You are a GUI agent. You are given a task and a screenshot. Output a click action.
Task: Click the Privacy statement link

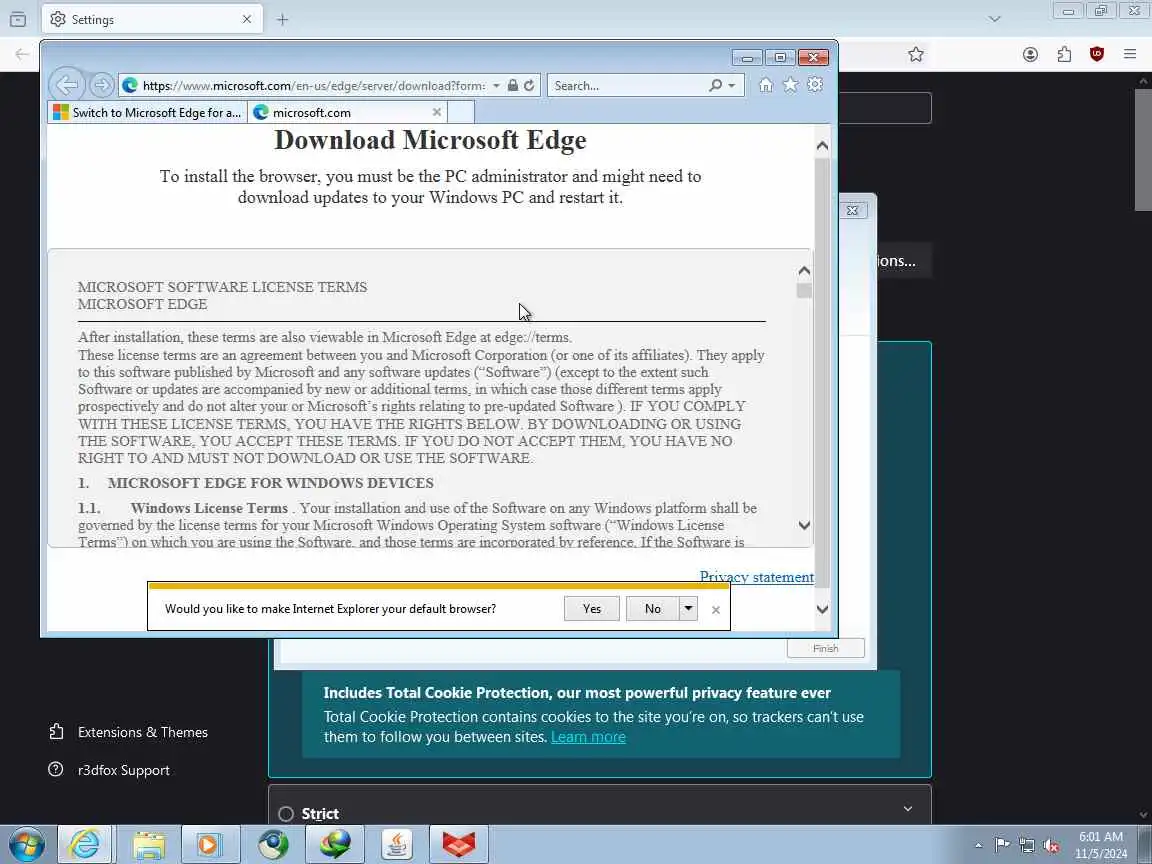click(x=756, y=577)
